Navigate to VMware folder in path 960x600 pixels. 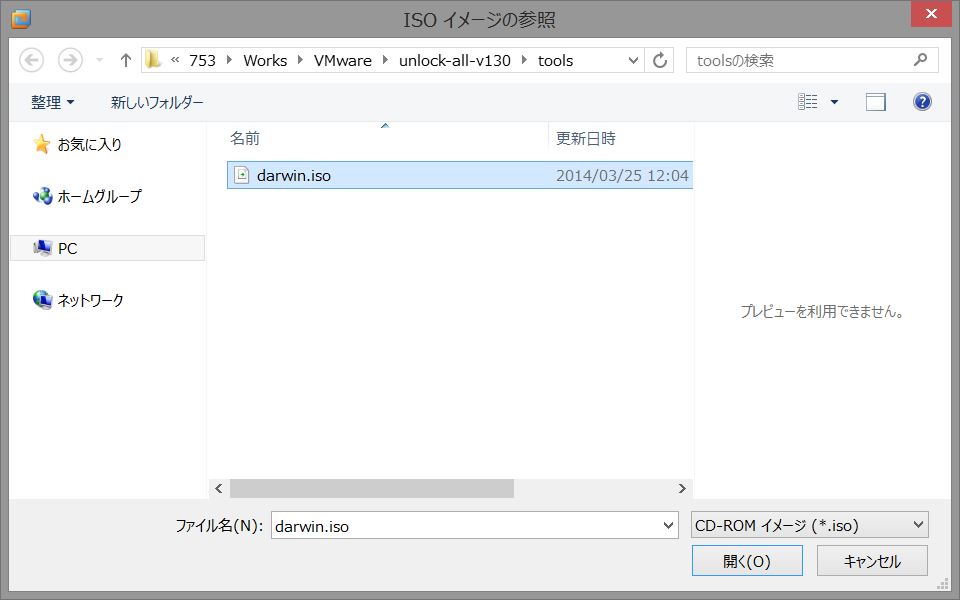click(x=342, y=61)
